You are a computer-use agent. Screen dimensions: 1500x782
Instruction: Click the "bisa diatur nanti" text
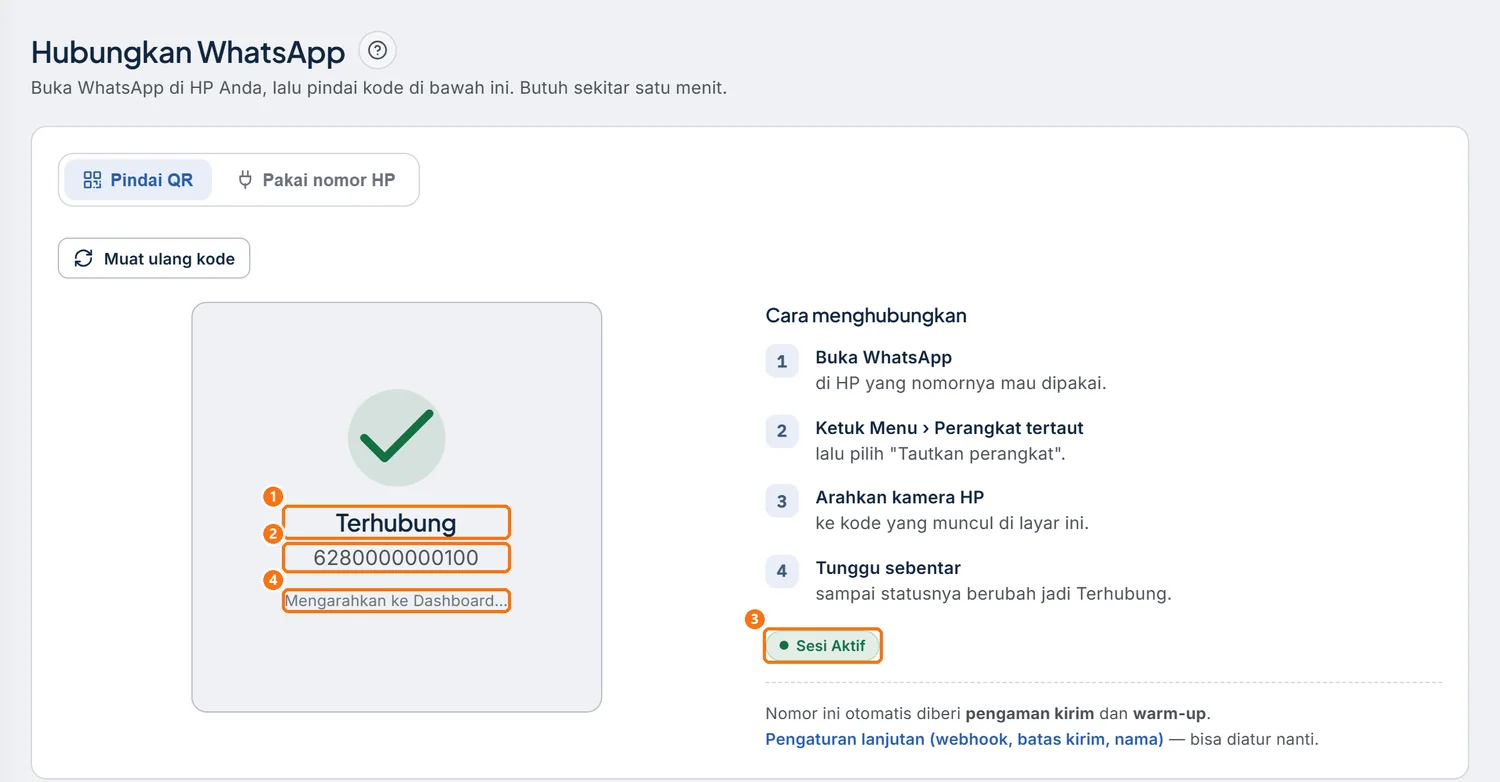click(x=1254, y=740)
